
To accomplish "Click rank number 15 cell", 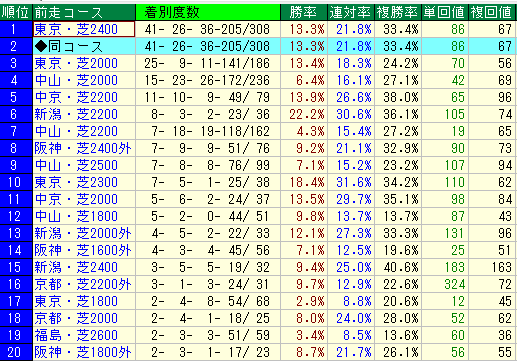I will 16,267.
